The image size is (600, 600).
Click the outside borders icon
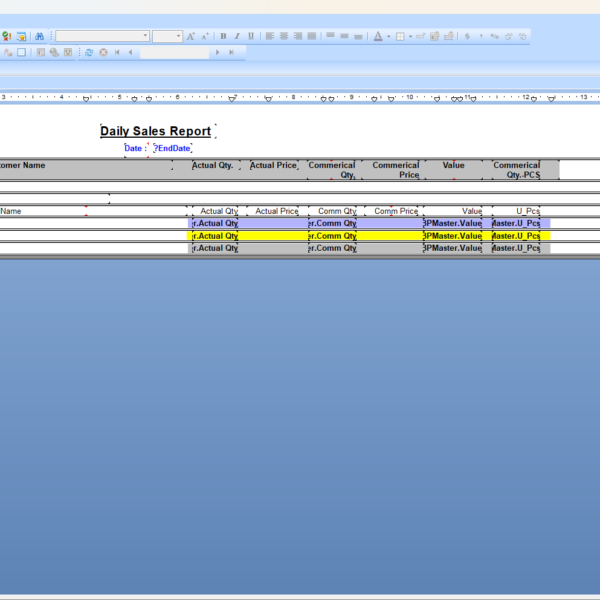[400, 37]
